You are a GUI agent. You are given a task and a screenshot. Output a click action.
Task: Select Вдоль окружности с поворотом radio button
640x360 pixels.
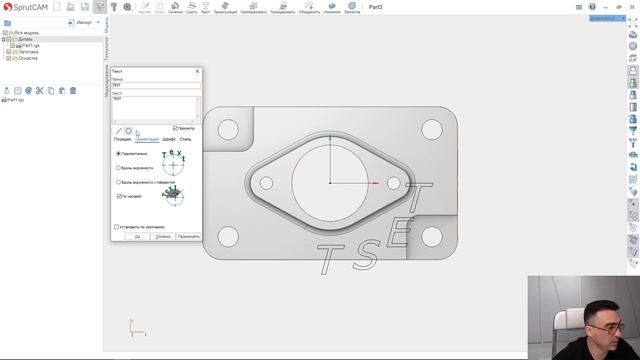click(x=118, y=182)
